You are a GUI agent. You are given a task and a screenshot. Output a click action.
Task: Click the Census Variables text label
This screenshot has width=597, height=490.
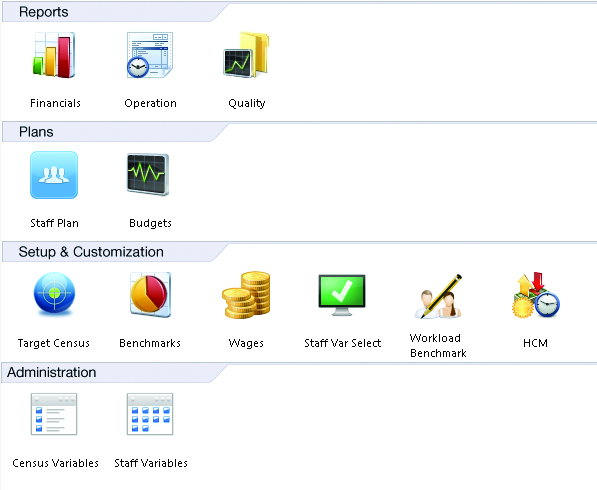click(55, 463)
